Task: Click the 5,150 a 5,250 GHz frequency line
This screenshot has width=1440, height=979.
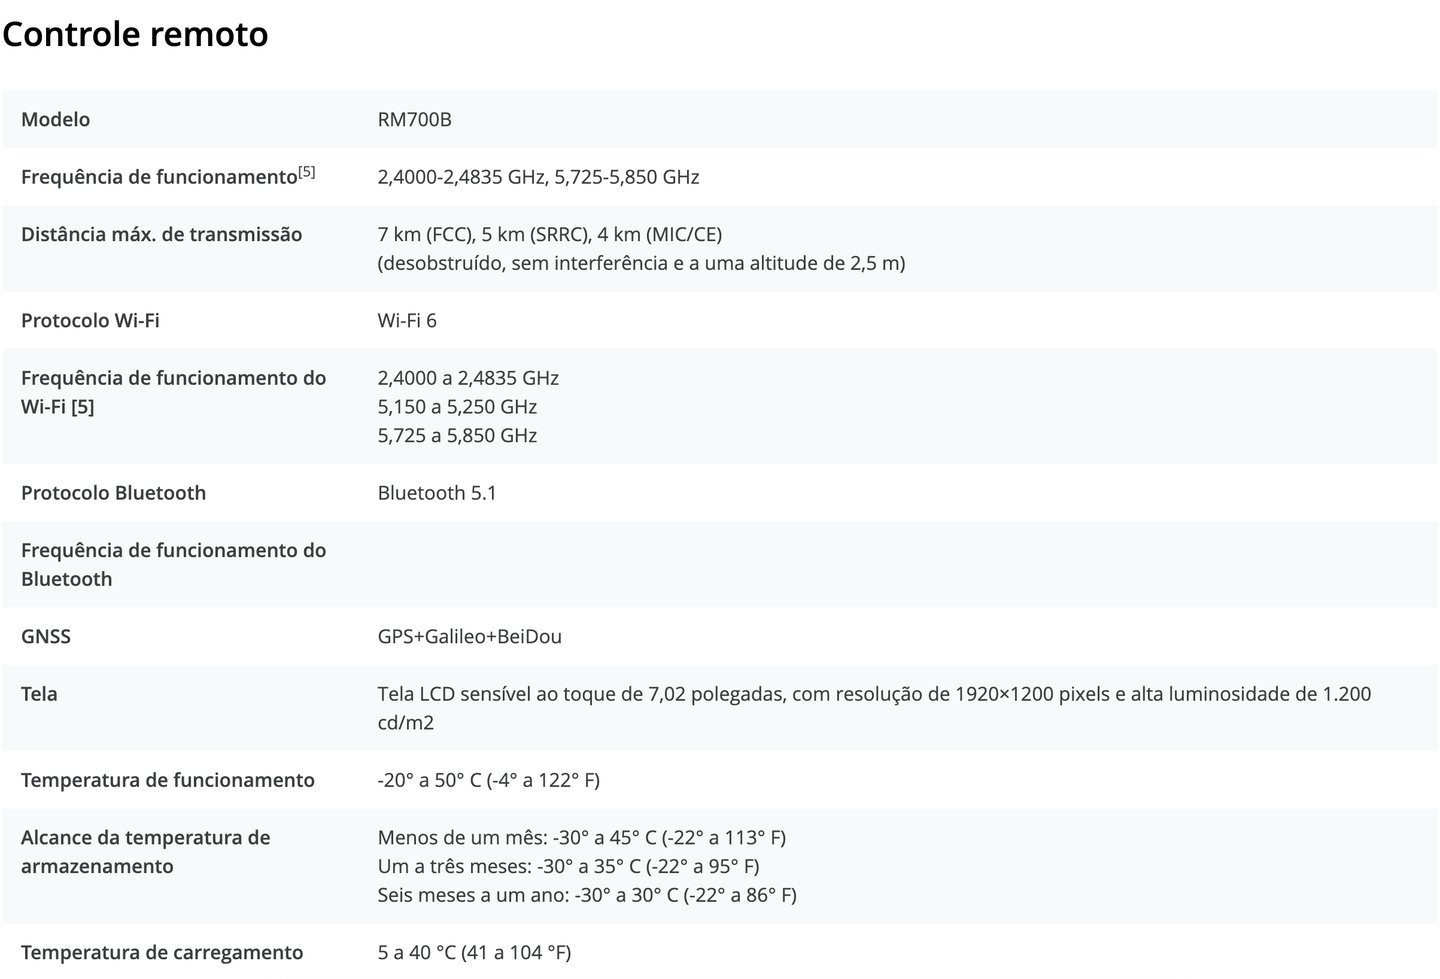Action: click(457, 406)
